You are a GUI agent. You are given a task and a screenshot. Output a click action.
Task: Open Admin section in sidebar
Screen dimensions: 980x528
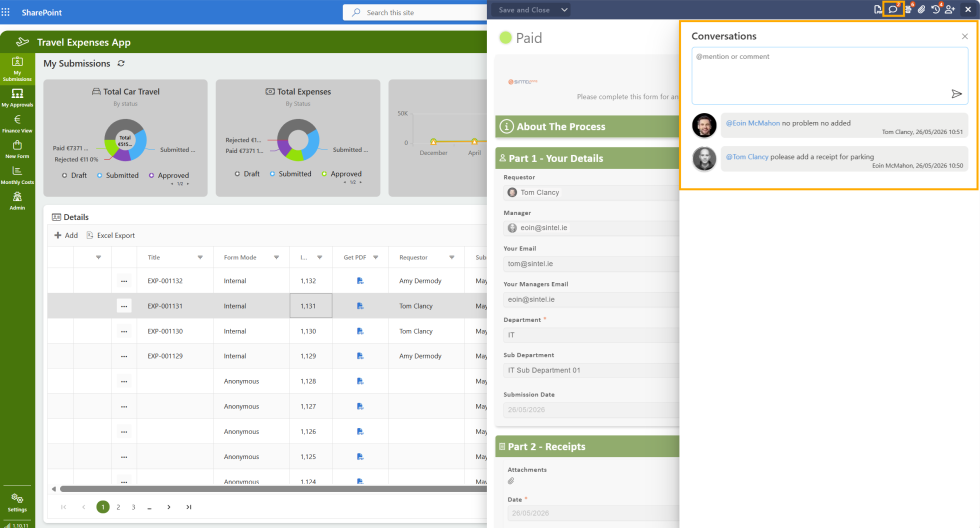coord(17,201)
